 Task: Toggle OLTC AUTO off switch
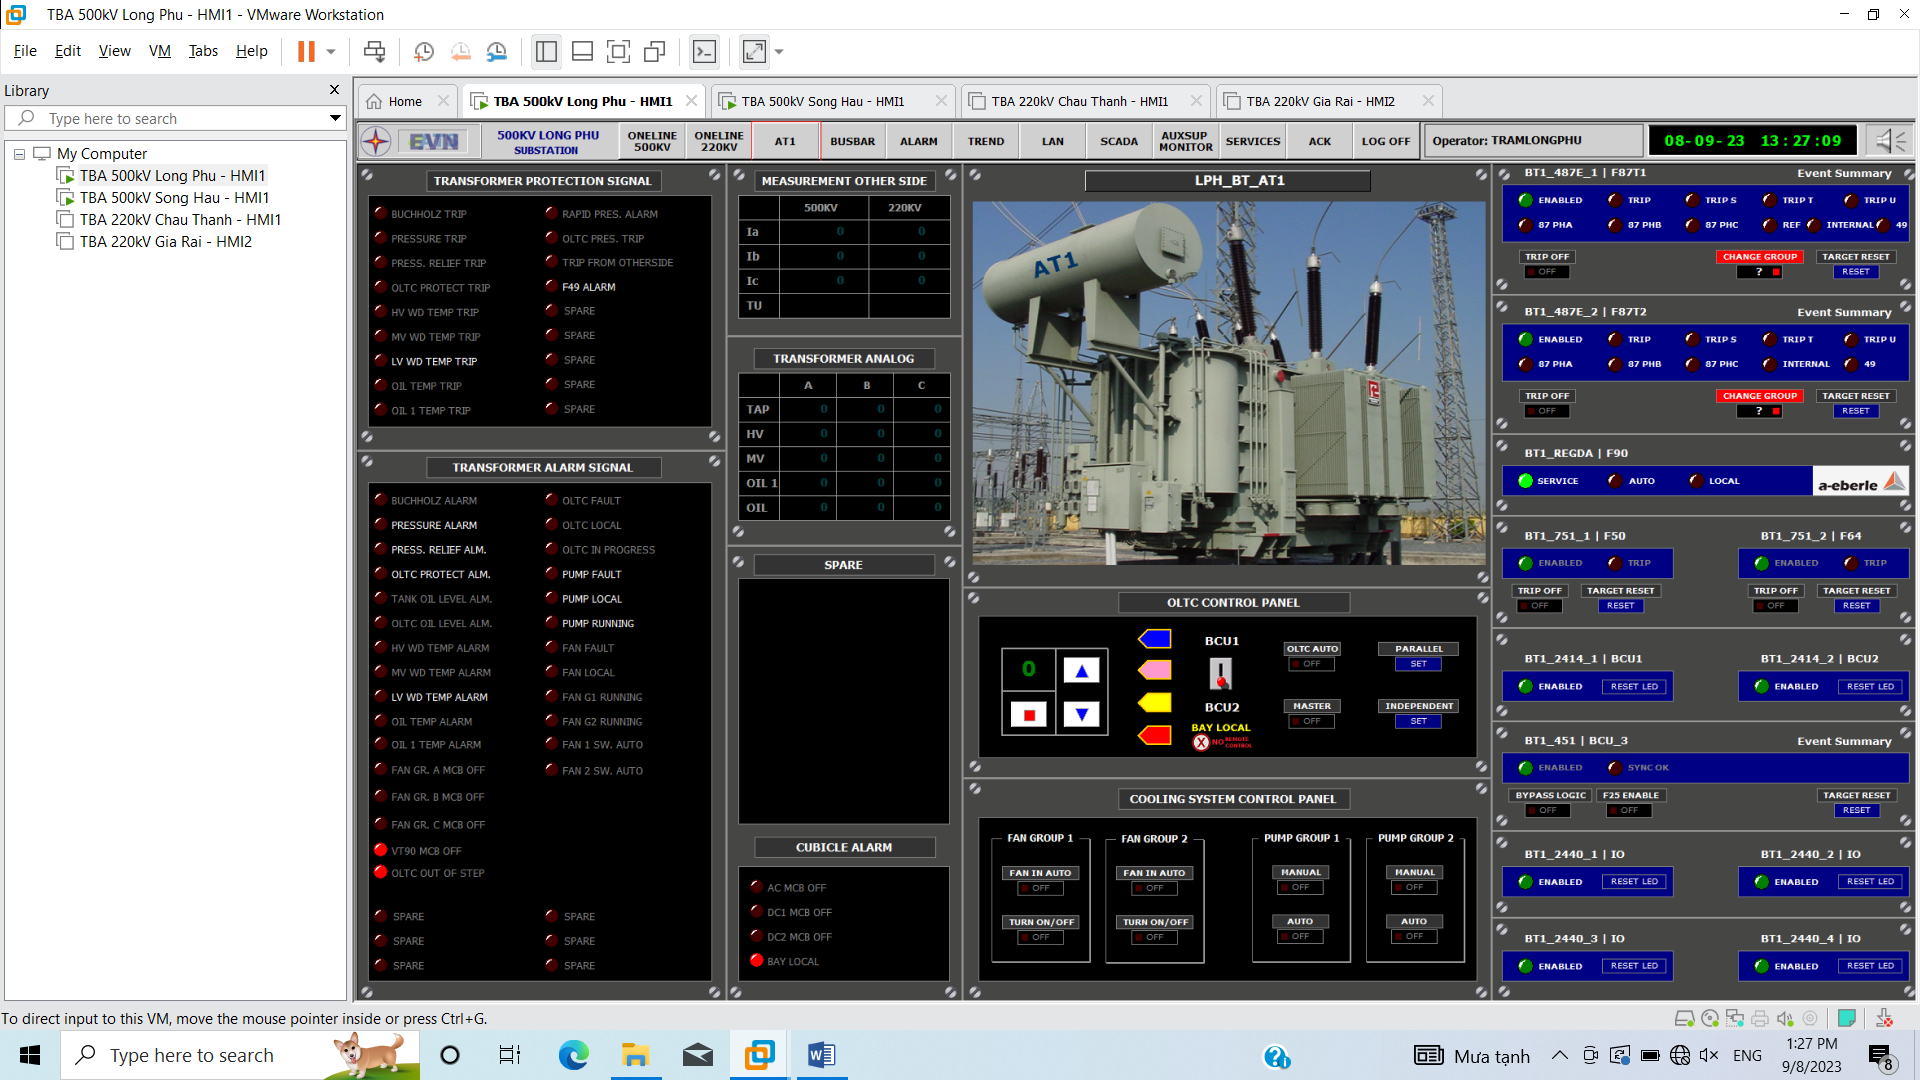tap(1311, 664)
